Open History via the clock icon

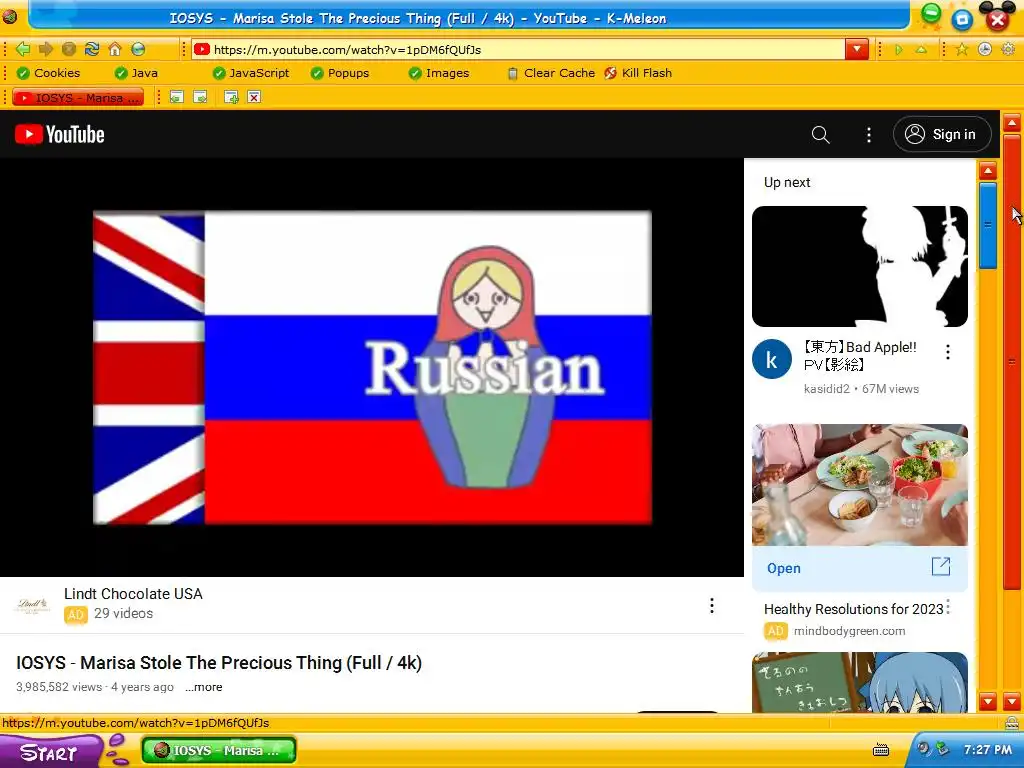[985, 49]
